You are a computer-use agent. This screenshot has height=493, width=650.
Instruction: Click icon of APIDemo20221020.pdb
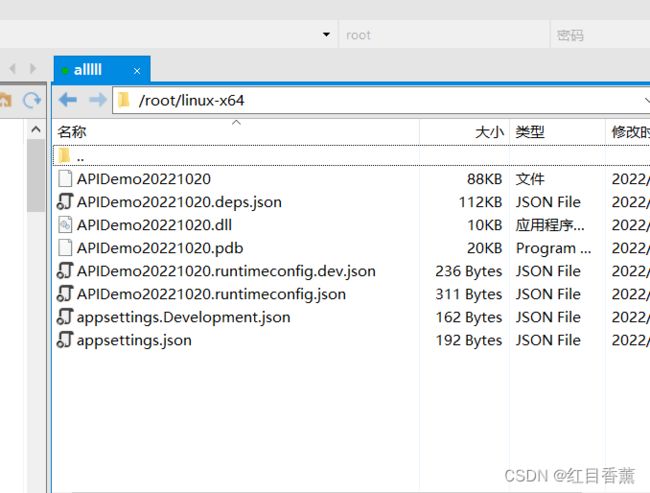click(65, 248)
